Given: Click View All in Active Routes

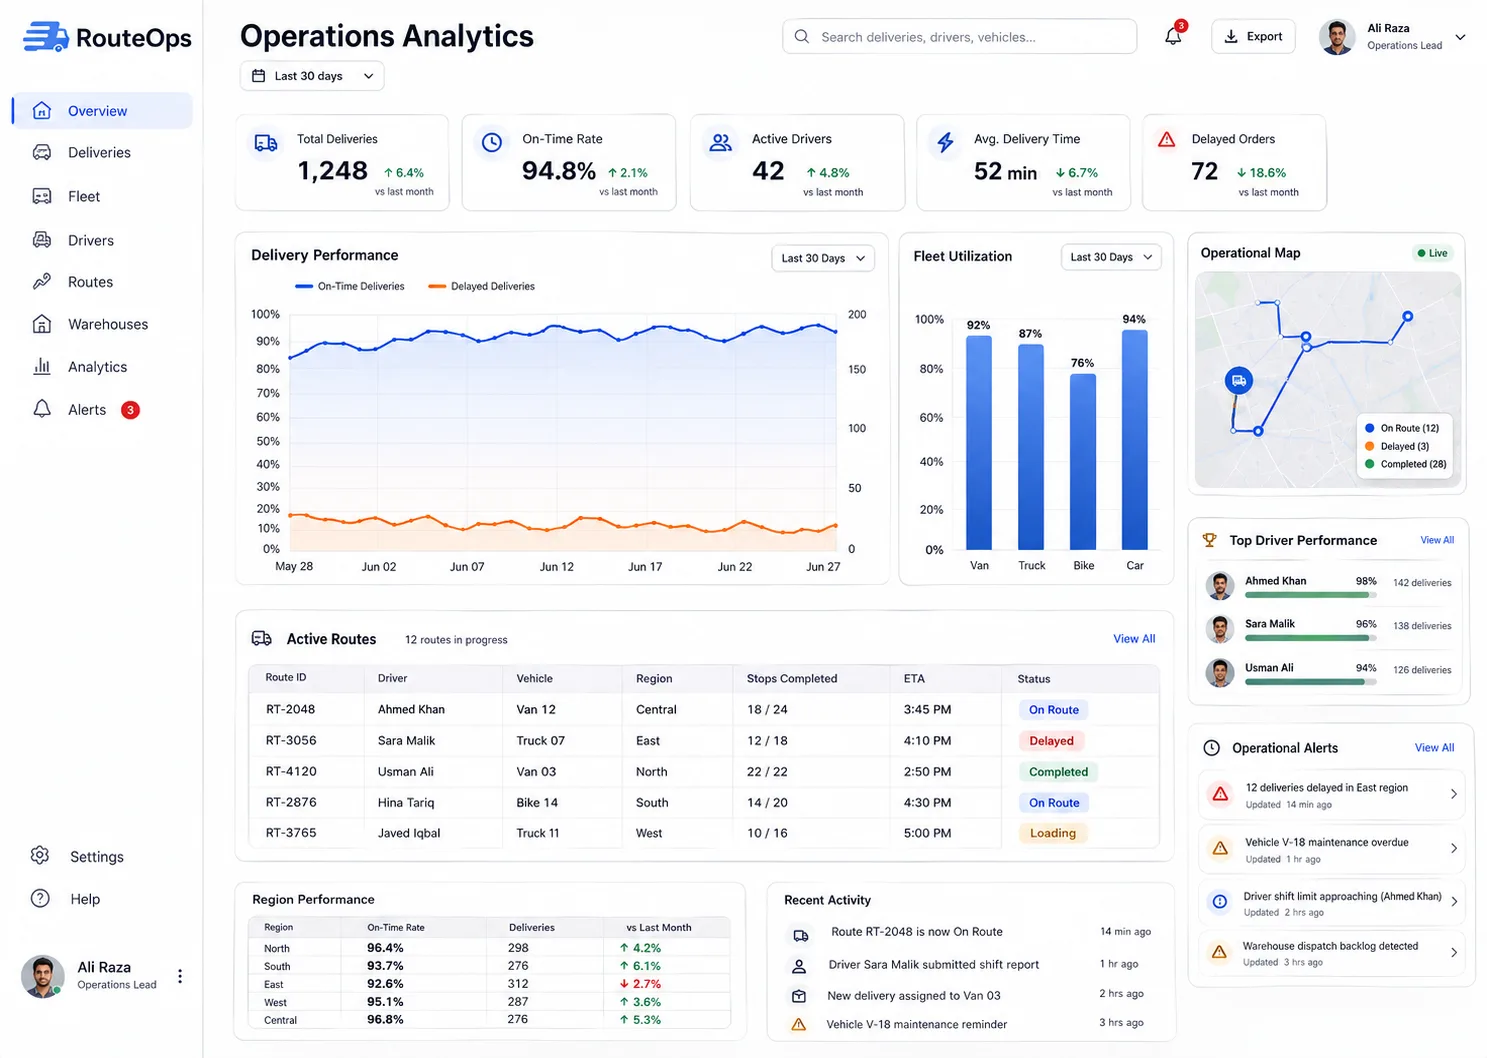Looking at the screenshot, I should 1134,639.
